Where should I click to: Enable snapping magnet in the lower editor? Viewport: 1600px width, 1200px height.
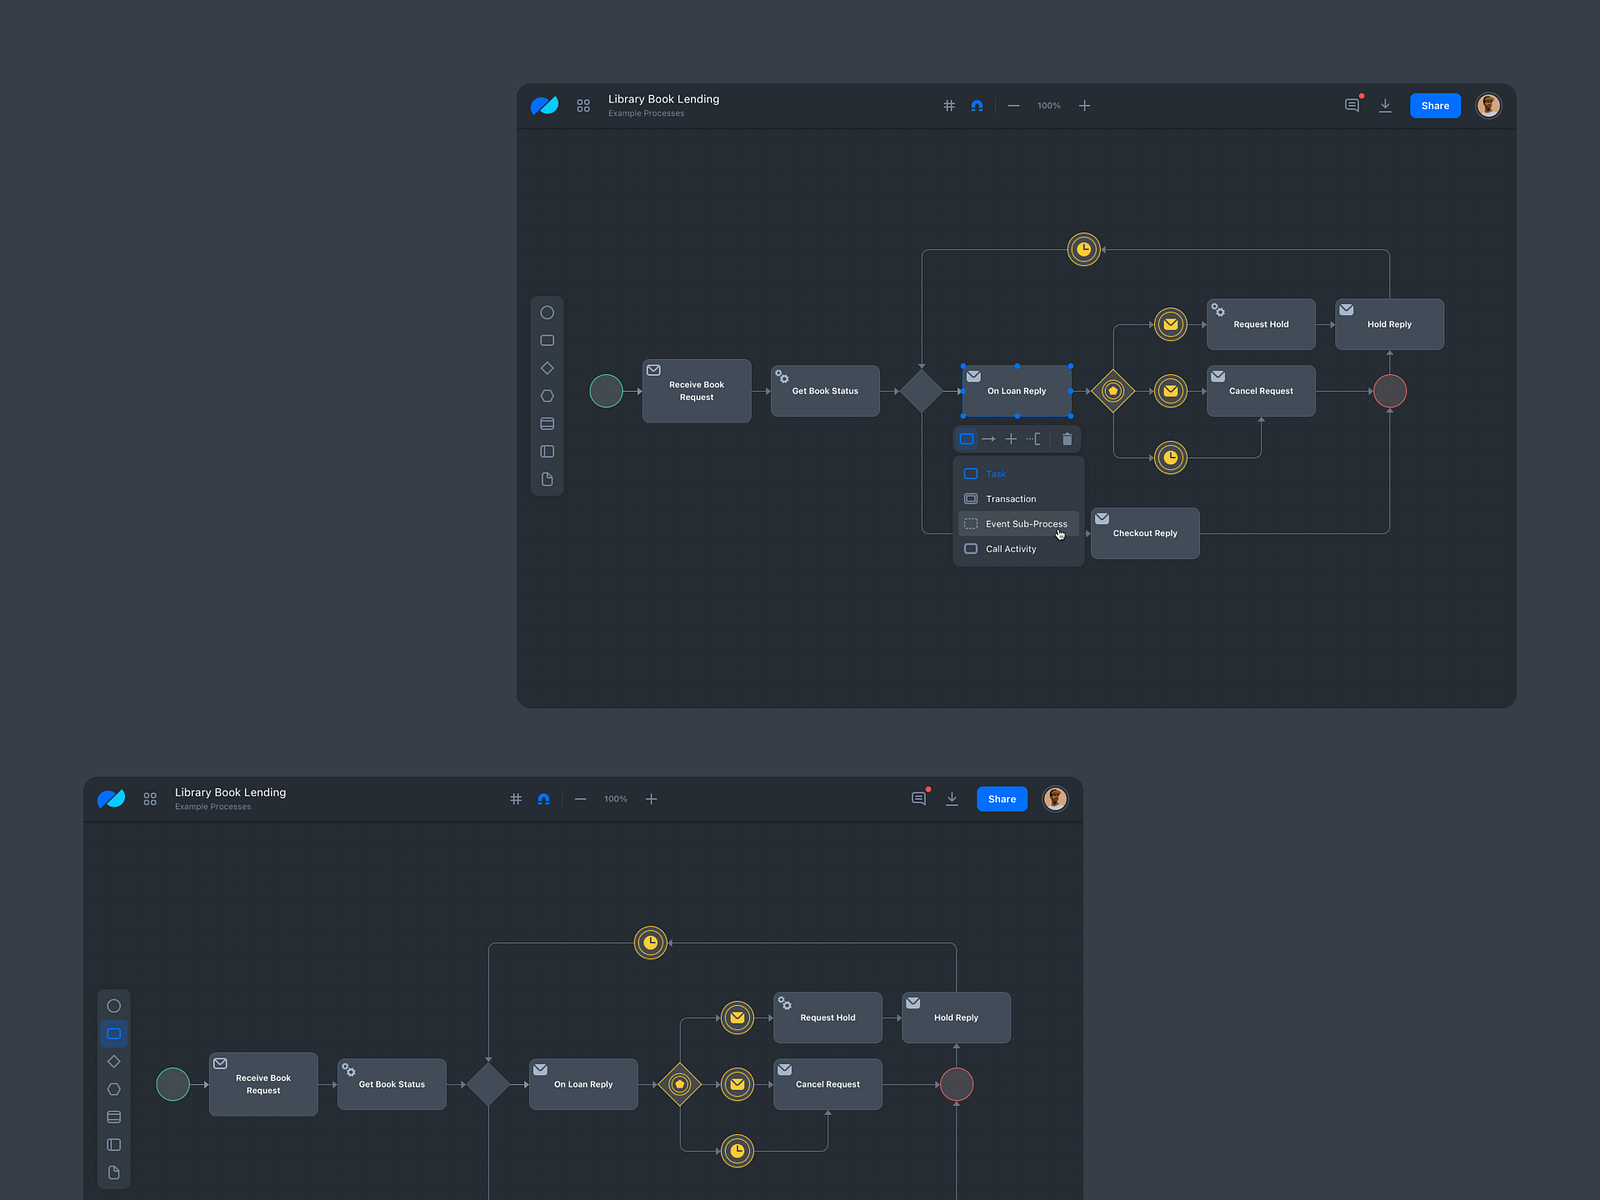click(x=544, y=798)
